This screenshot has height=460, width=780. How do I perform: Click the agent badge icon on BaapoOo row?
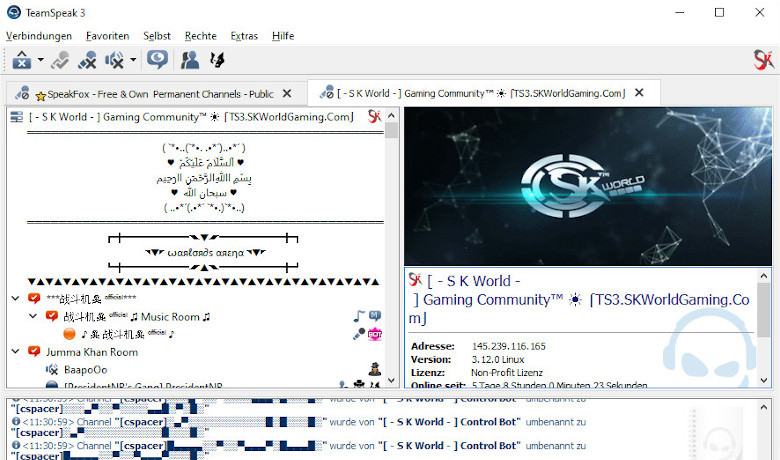375,369
